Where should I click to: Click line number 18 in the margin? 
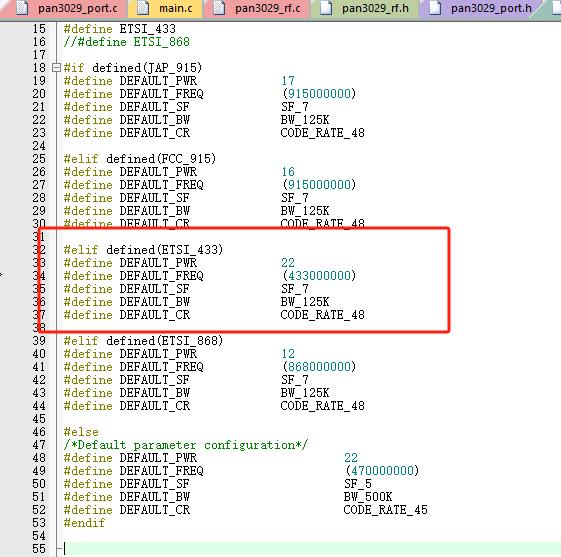point(39,68)
